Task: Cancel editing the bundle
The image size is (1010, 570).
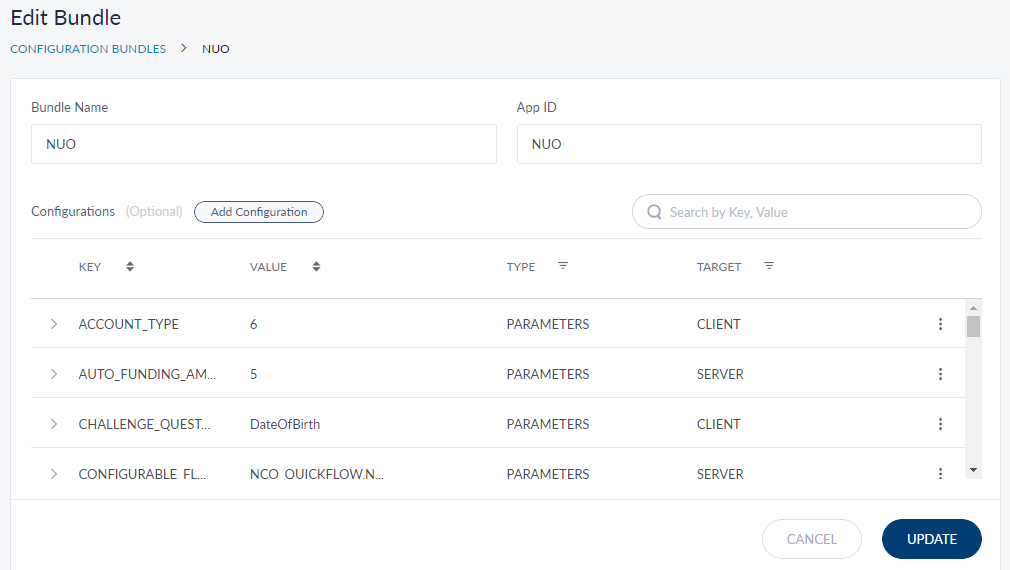Action: [811, 539]
